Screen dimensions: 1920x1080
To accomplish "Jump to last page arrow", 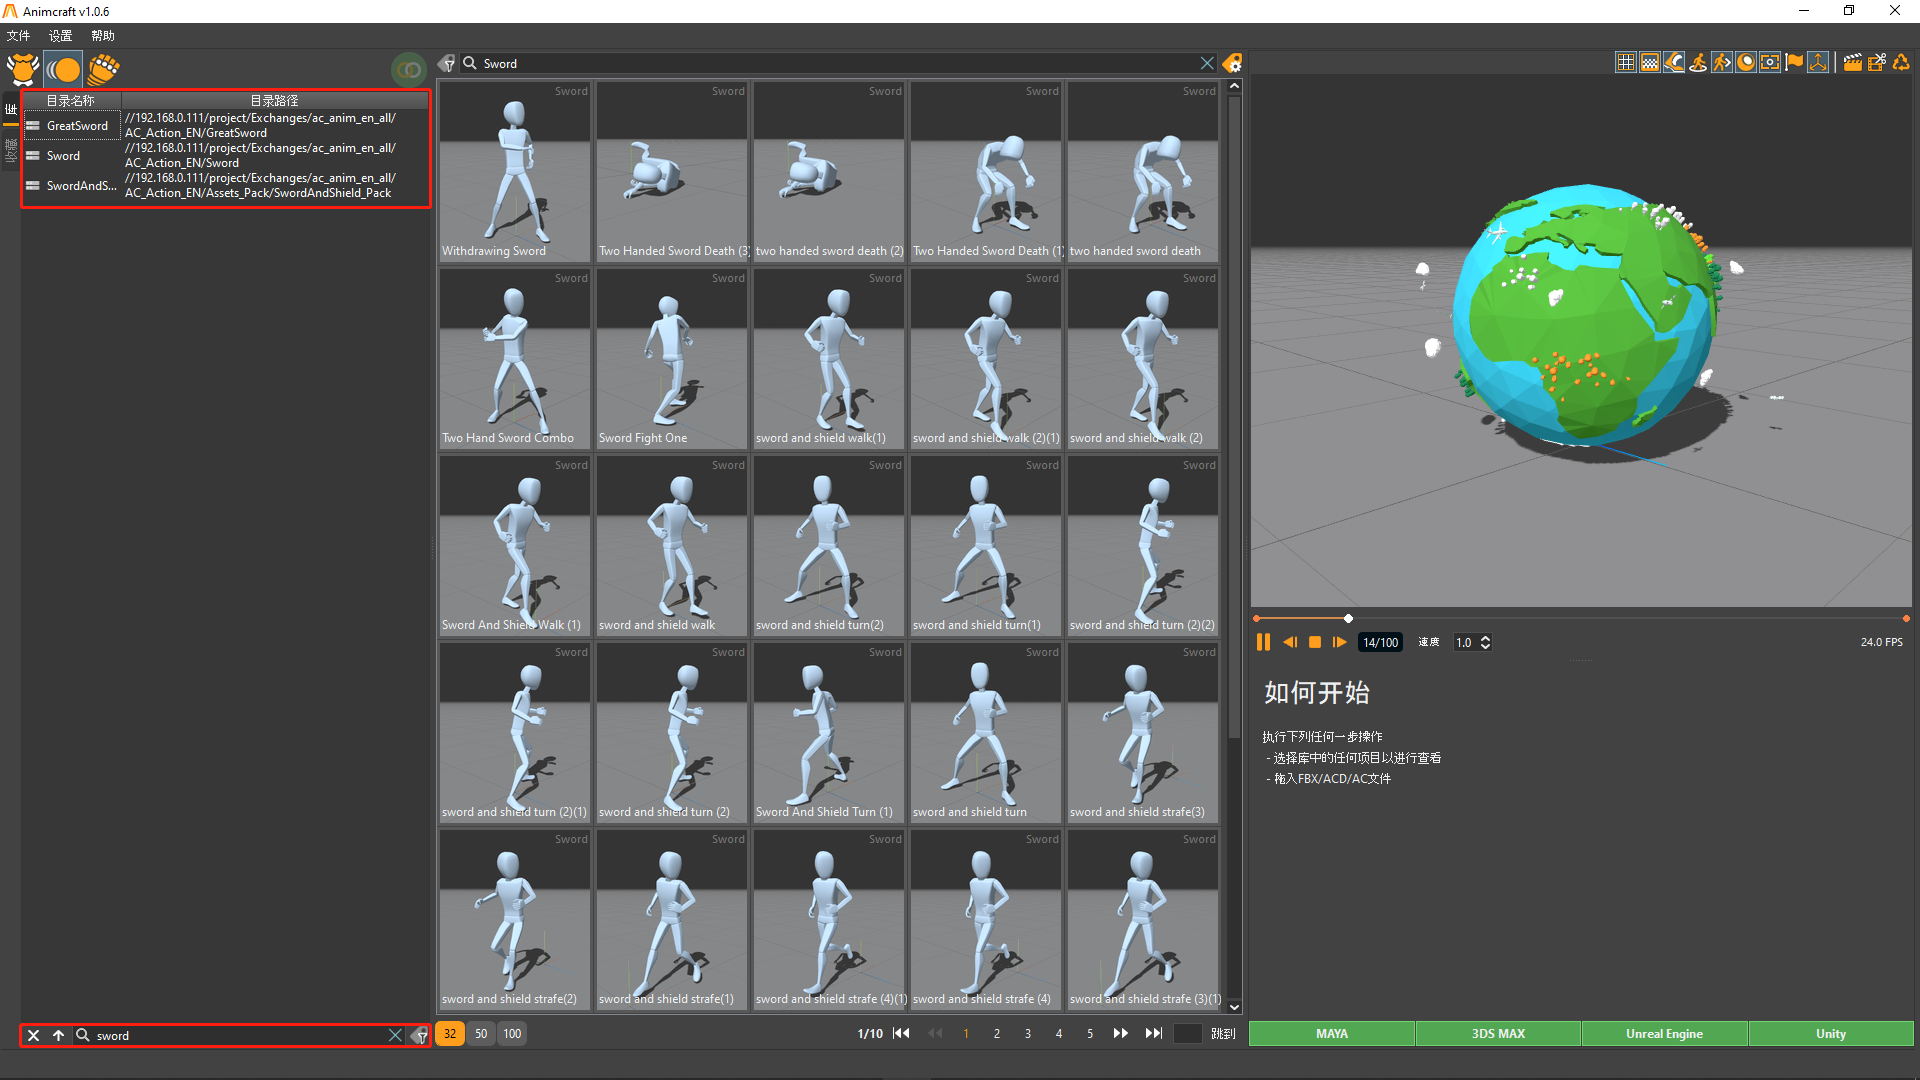I will 1154,1033.
